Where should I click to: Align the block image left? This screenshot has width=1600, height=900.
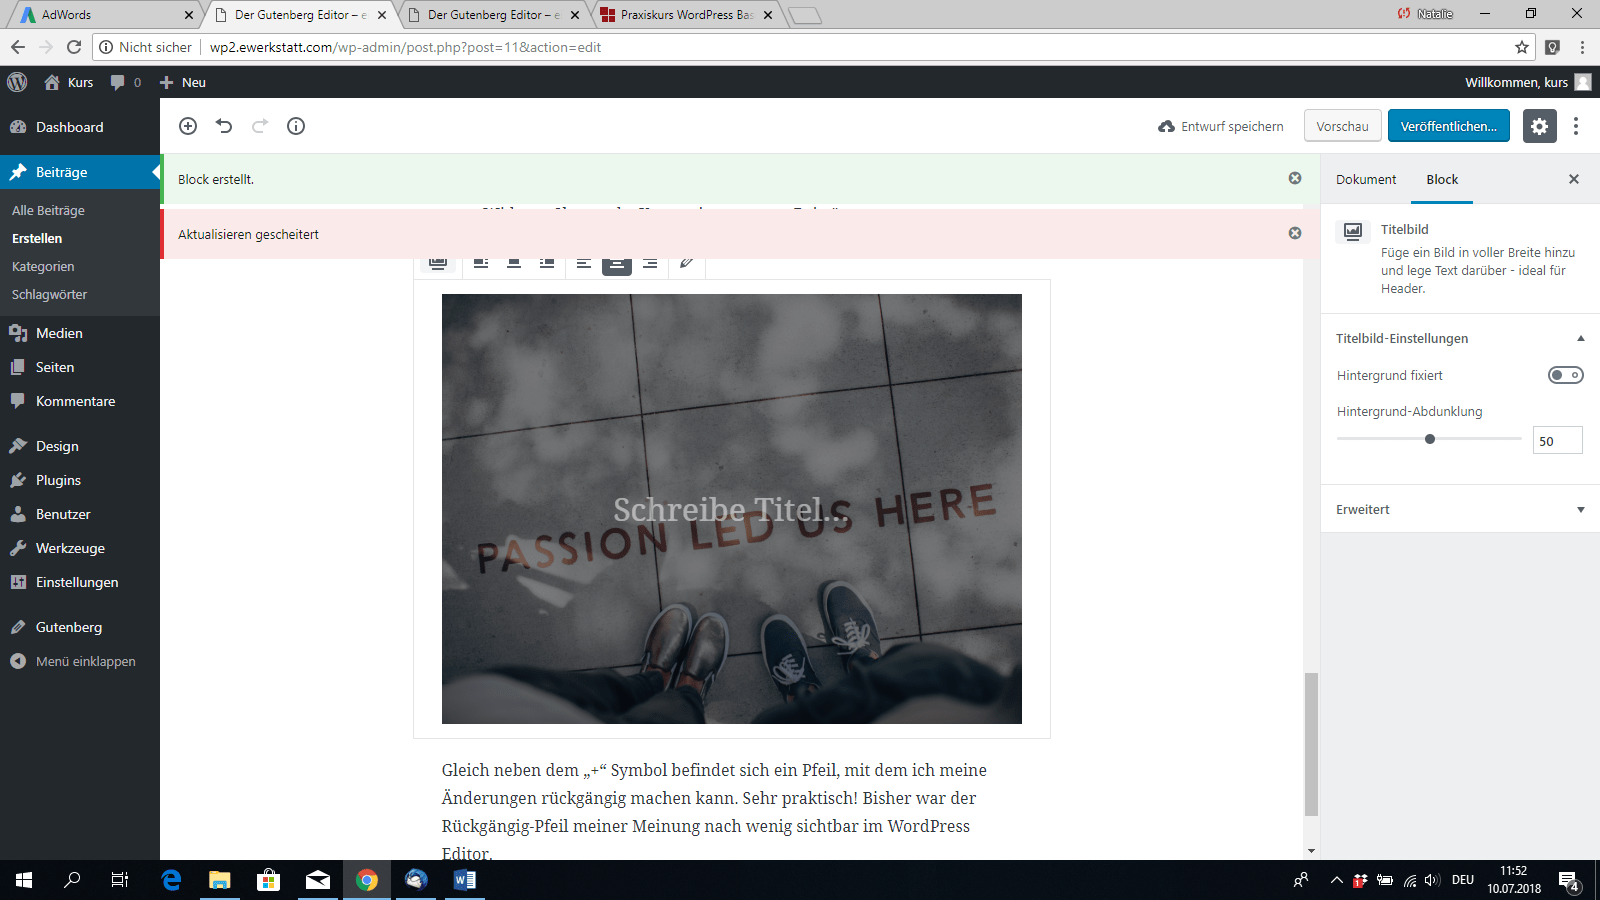click(x=481, y=264)
